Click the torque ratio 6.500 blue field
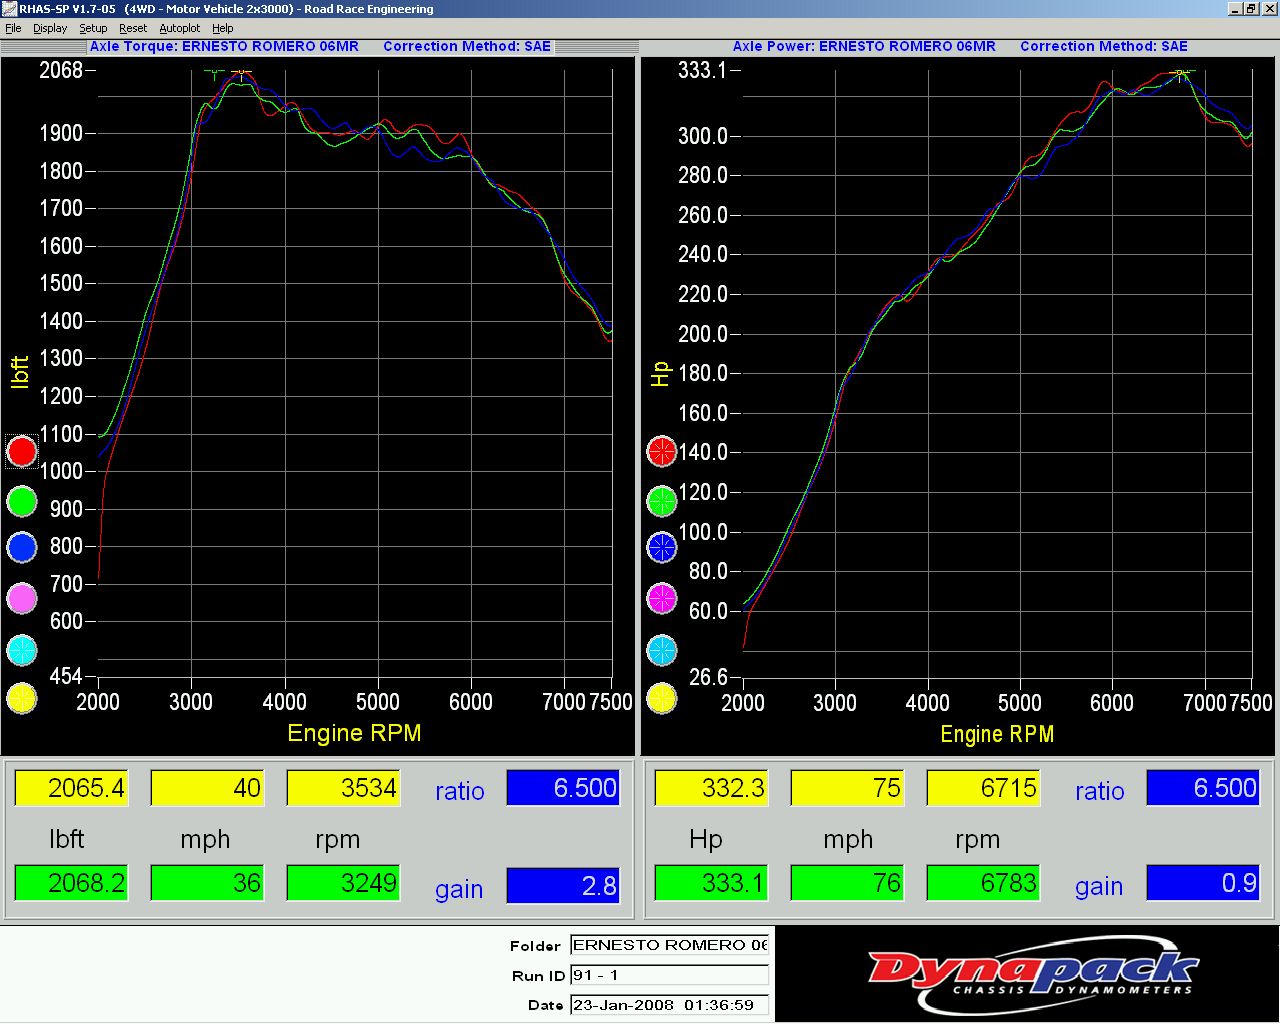Screen dimensions: 1280x1024 click(x=563, y=788)
